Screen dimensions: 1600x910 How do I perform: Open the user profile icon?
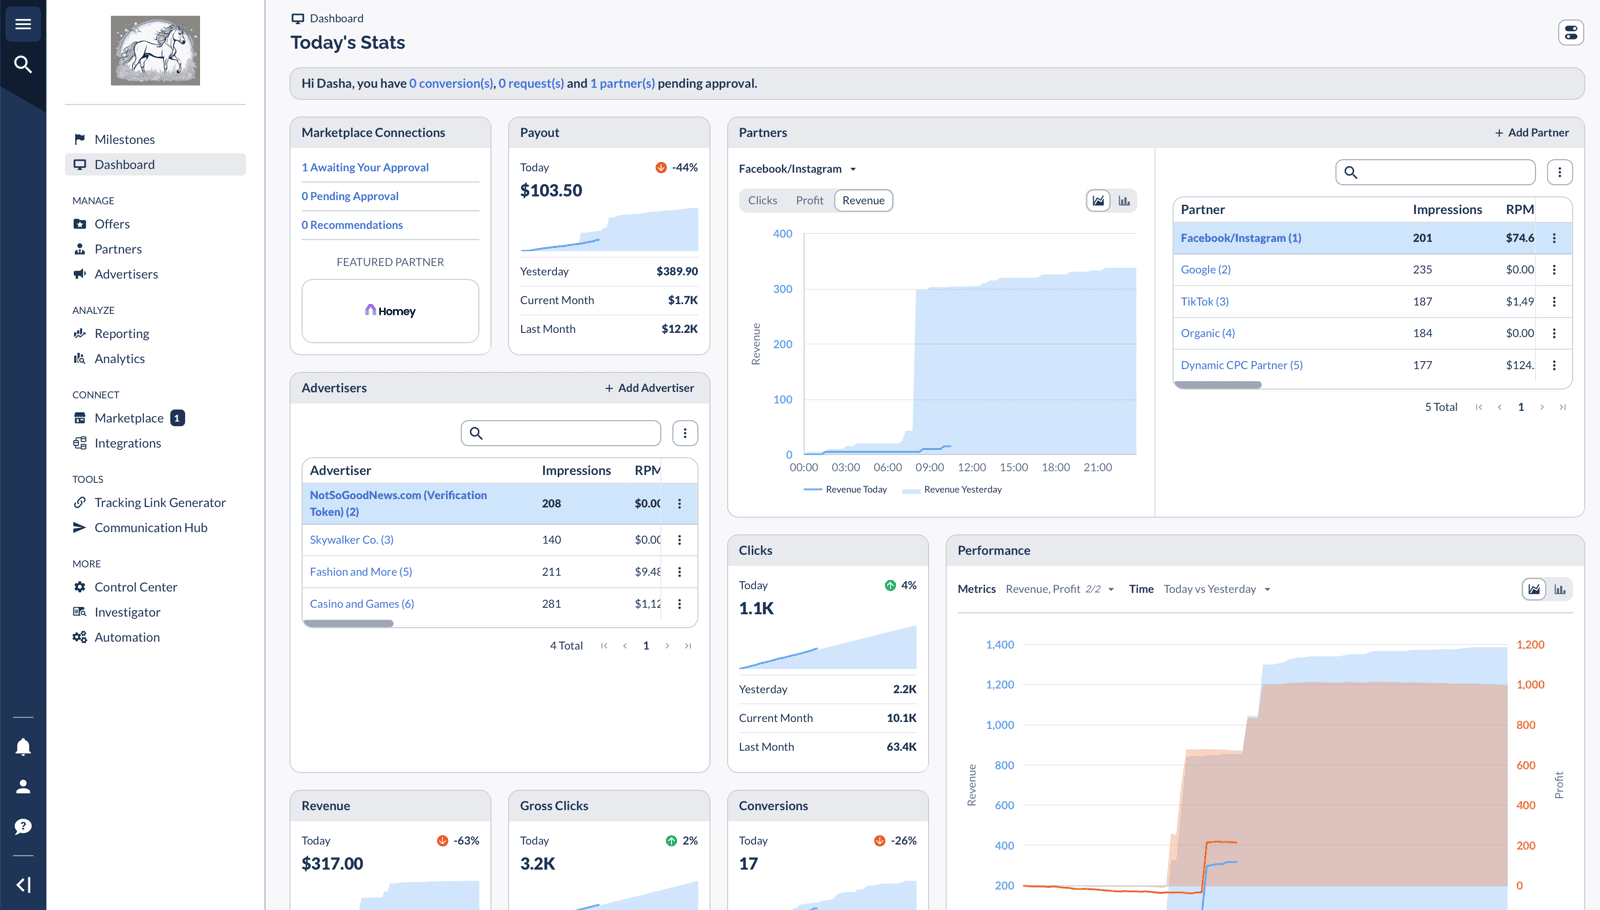pos(23,787)
